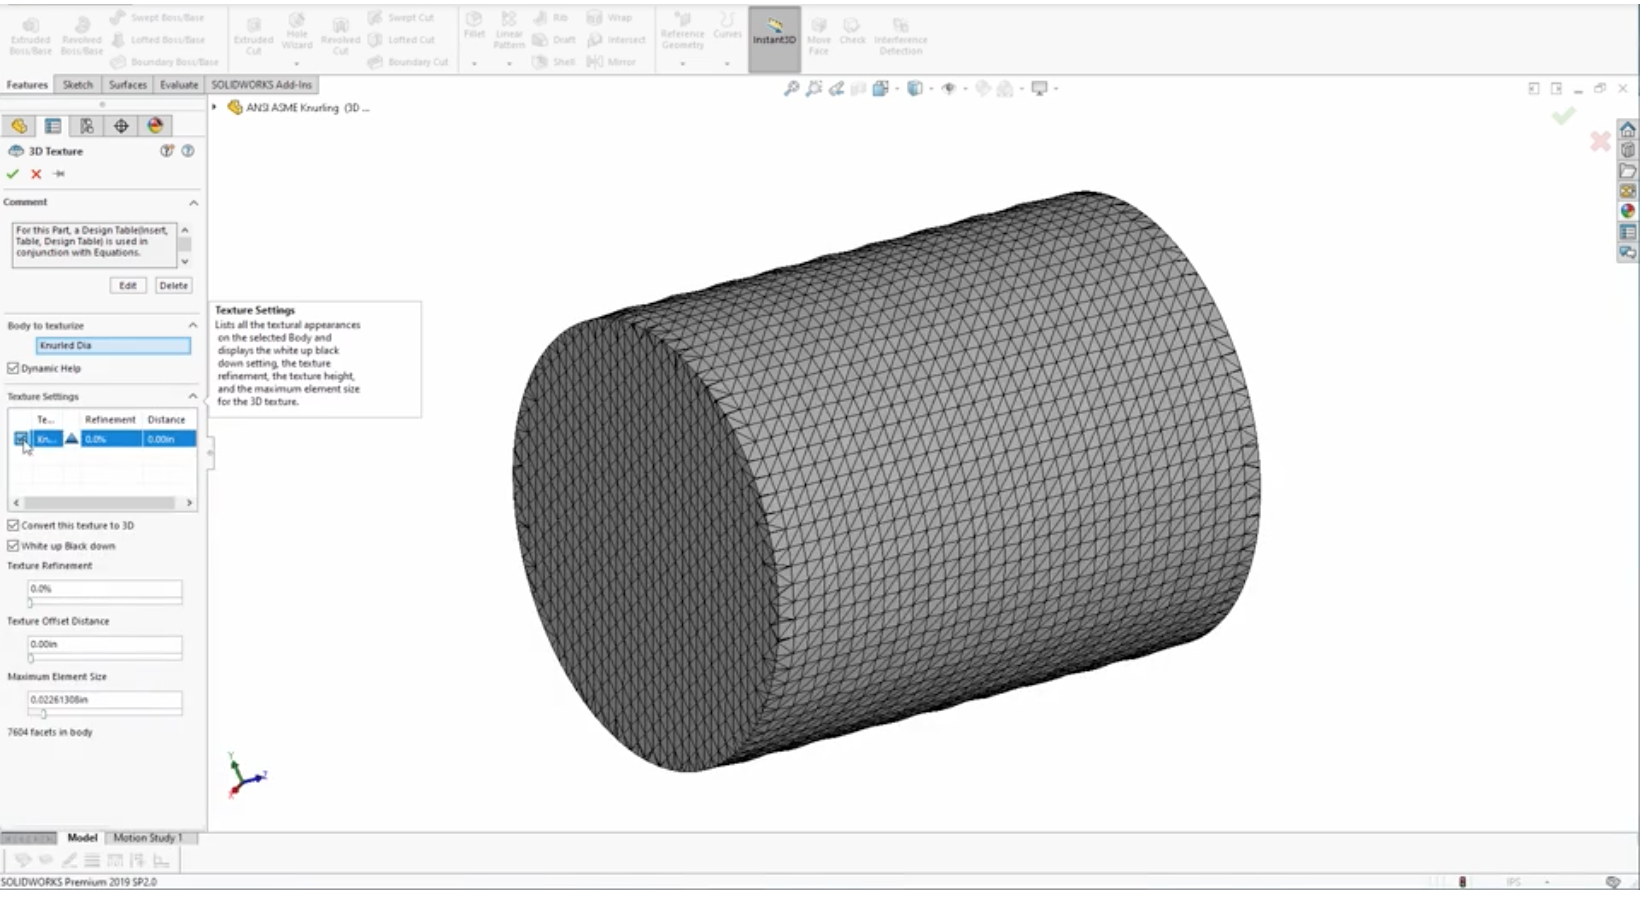Switch to the PropertyManager tab icon
1640x898 pixels.
[53, 126]
